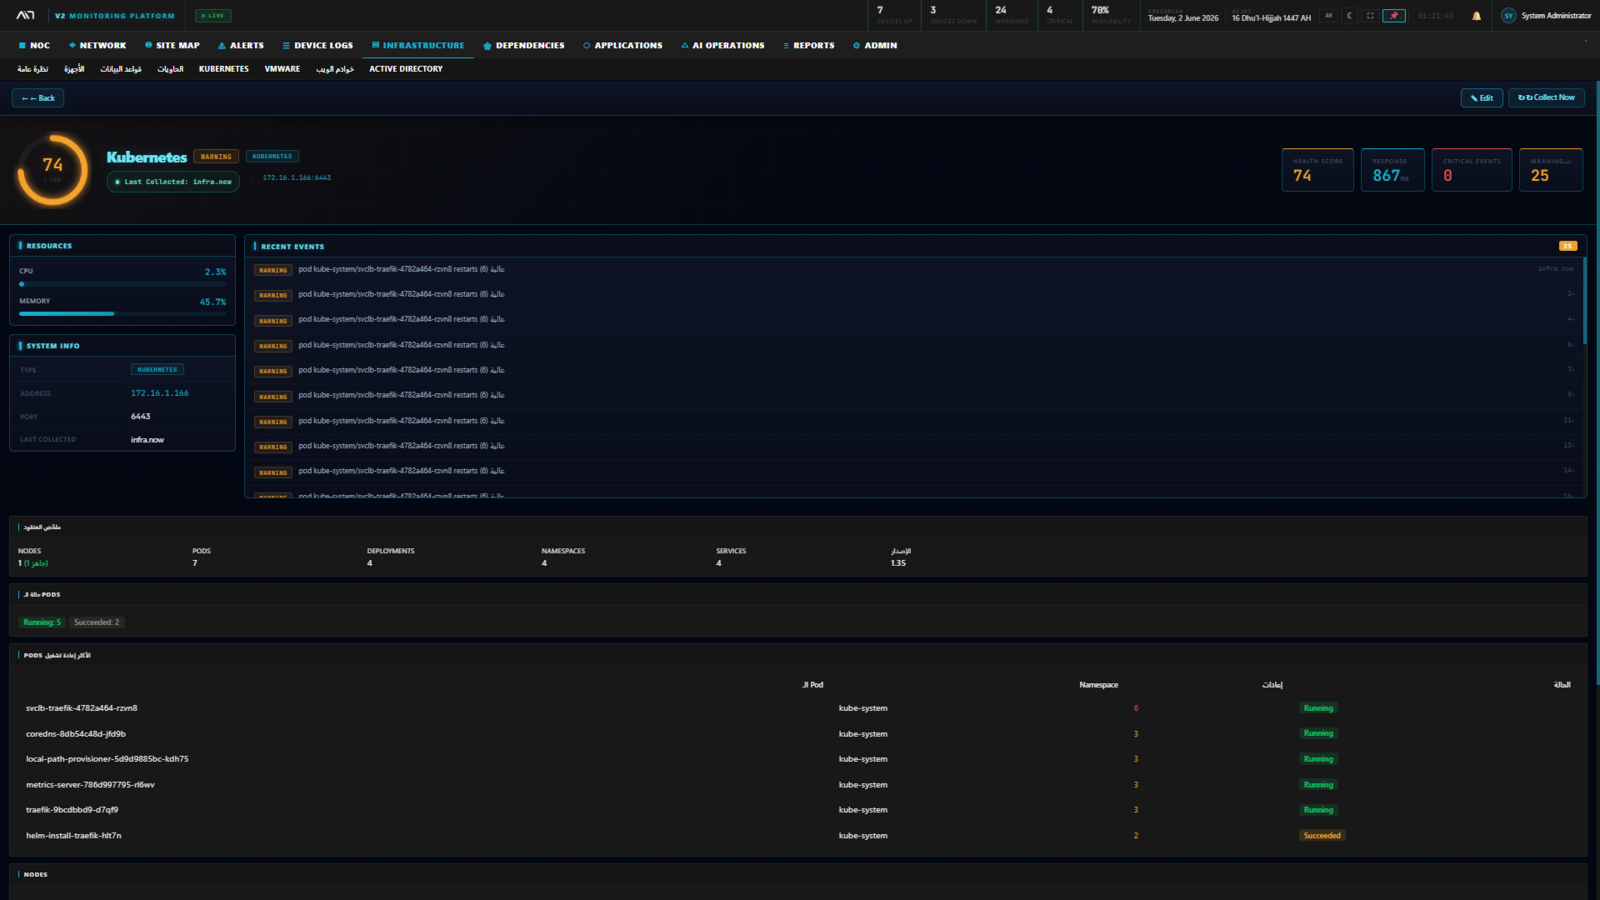
Task: Click the Critical counter showing 4
Action: (1059, 15)
